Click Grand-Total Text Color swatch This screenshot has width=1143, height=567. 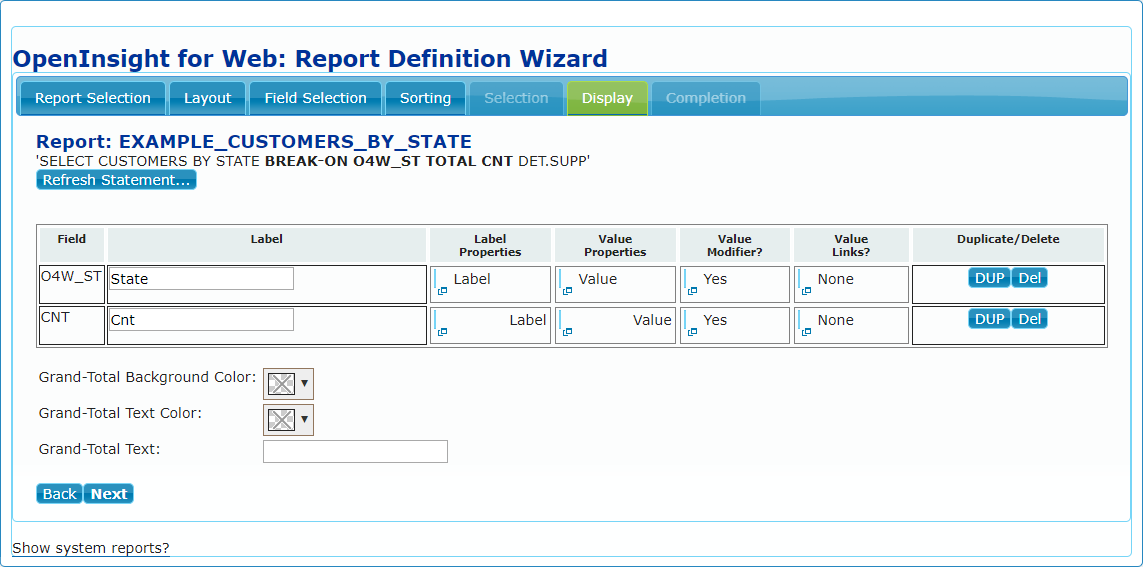point(281,420)
